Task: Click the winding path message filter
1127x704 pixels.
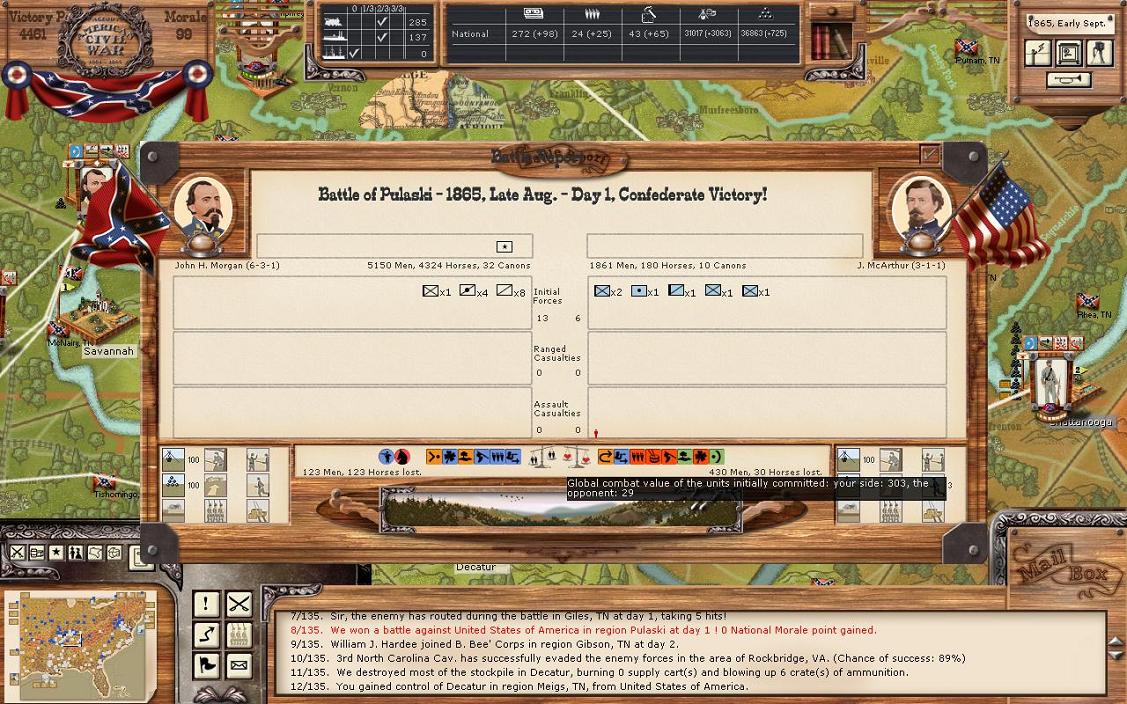Action: coord(206,634)
